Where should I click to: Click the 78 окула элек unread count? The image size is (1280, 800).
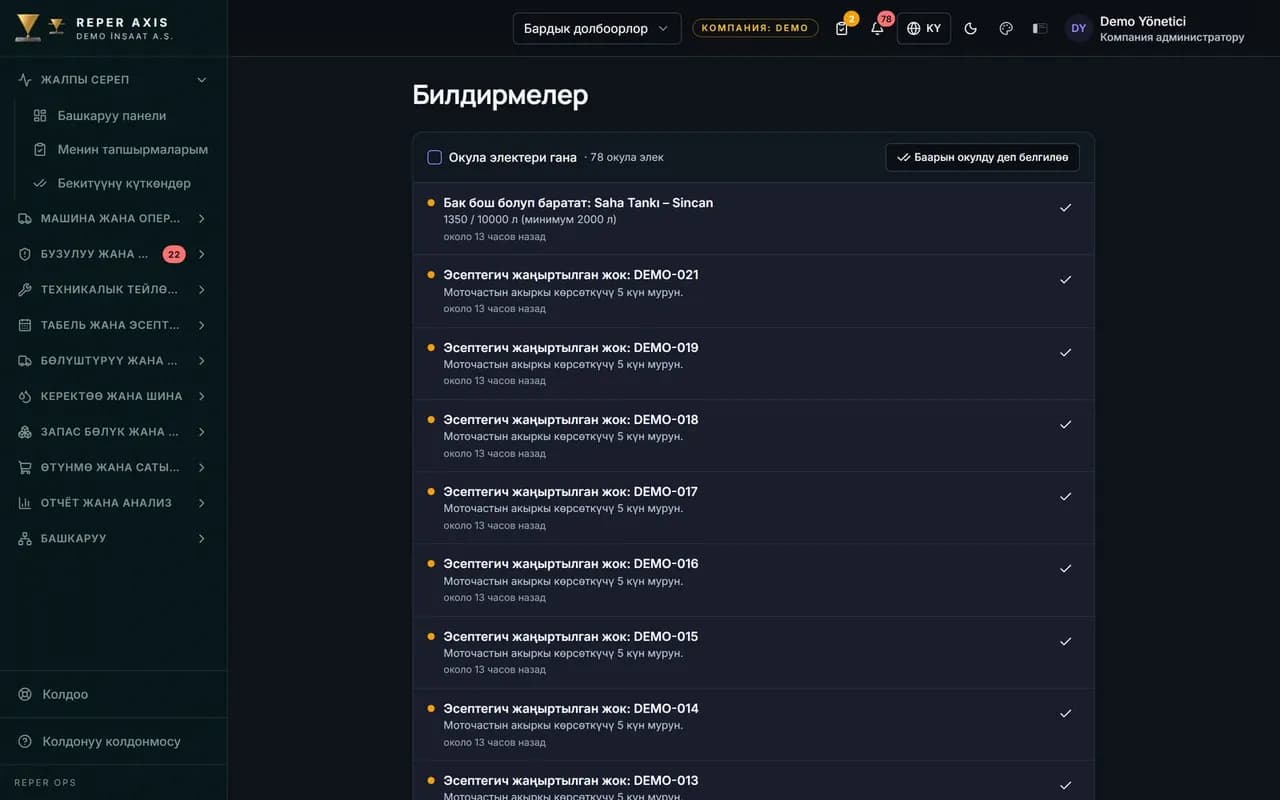[626, 157]
